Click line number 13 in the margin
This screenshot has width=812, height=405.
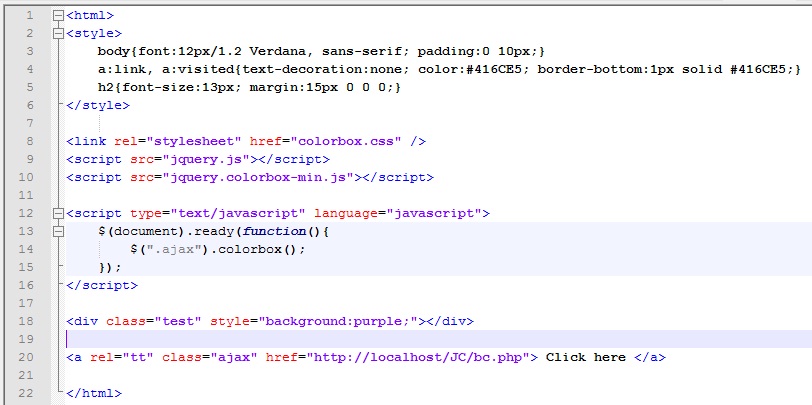pos(26,231)
